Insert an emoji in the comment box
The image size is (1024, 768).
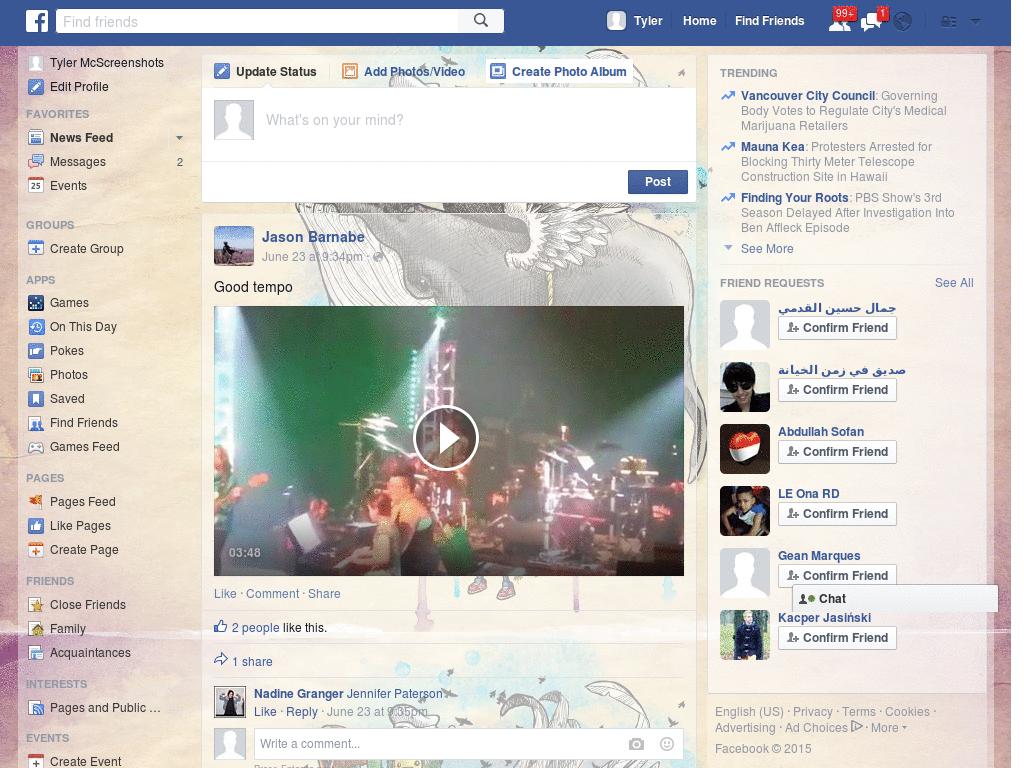pos(666,744)
